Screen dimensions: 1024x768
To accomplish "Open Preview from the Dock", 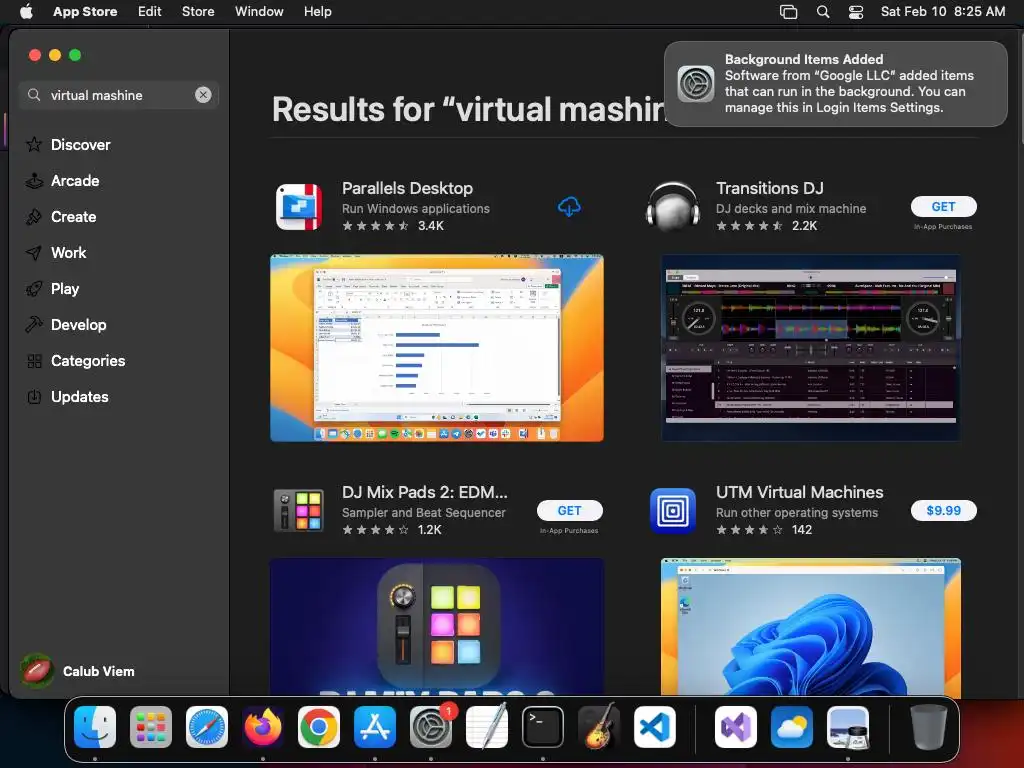I will click(848, 727).
